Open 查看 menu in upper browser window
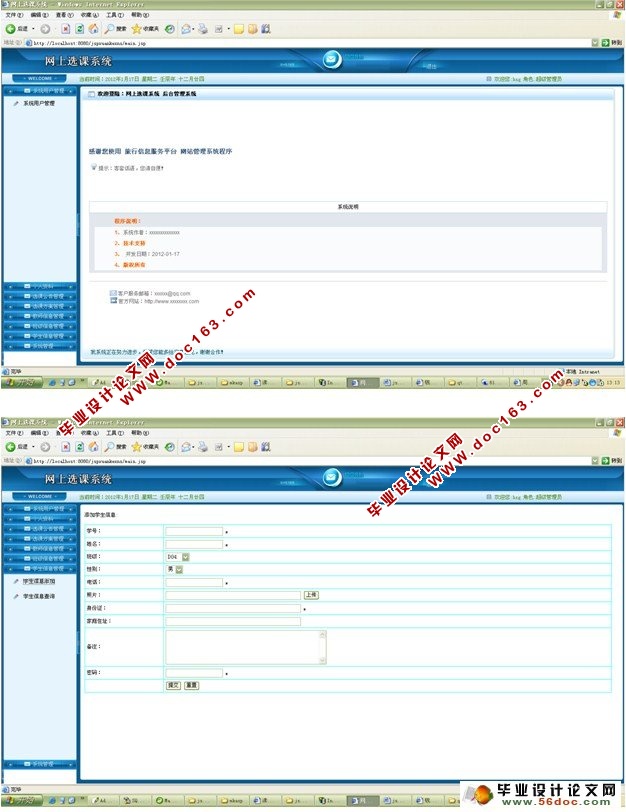 point(64,15)
